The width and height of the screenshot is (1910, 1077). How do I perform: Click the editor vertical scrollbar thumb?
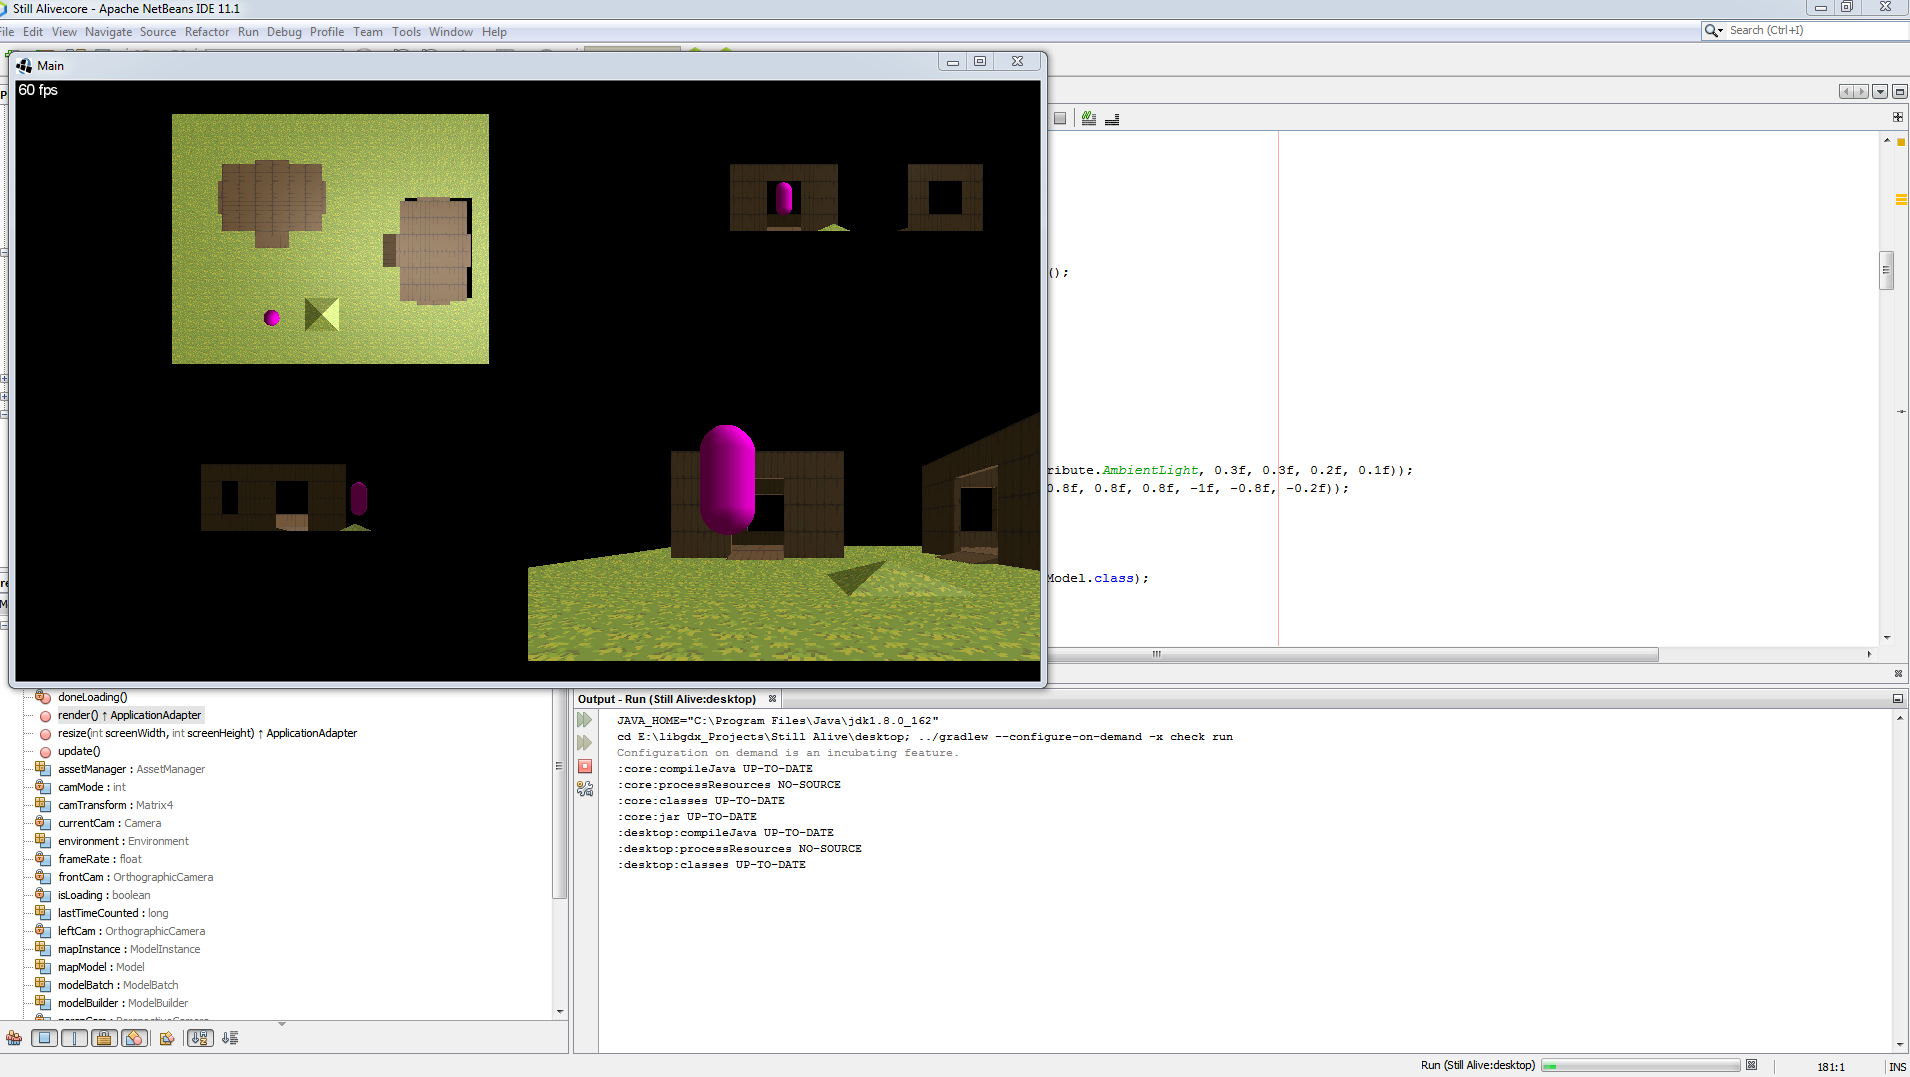1886,270
